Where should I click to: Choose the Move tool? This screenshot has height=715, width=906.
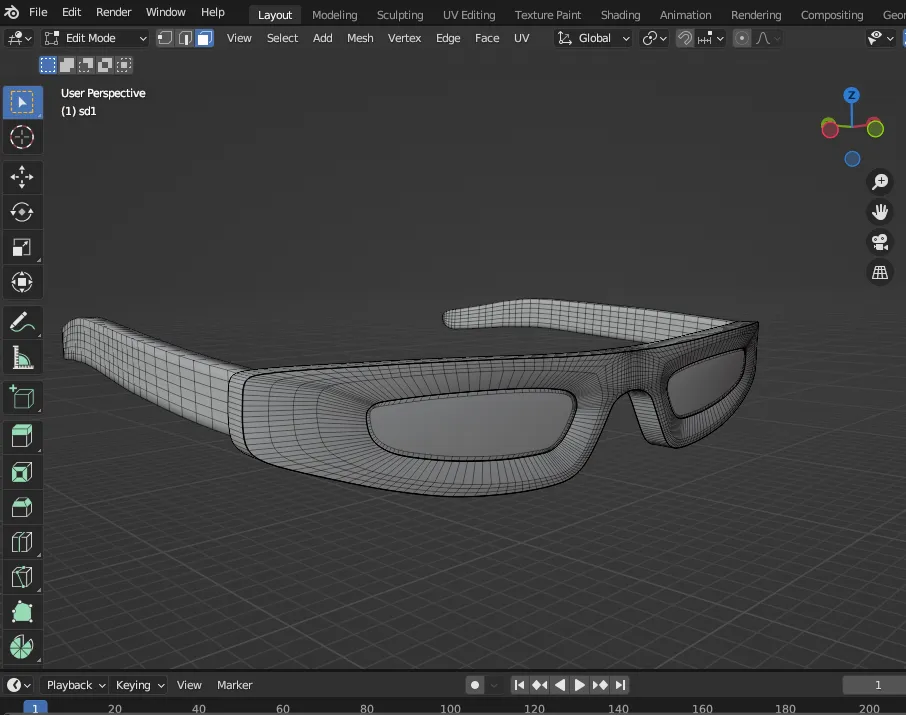pyautogui.click(x=22, y=177)
